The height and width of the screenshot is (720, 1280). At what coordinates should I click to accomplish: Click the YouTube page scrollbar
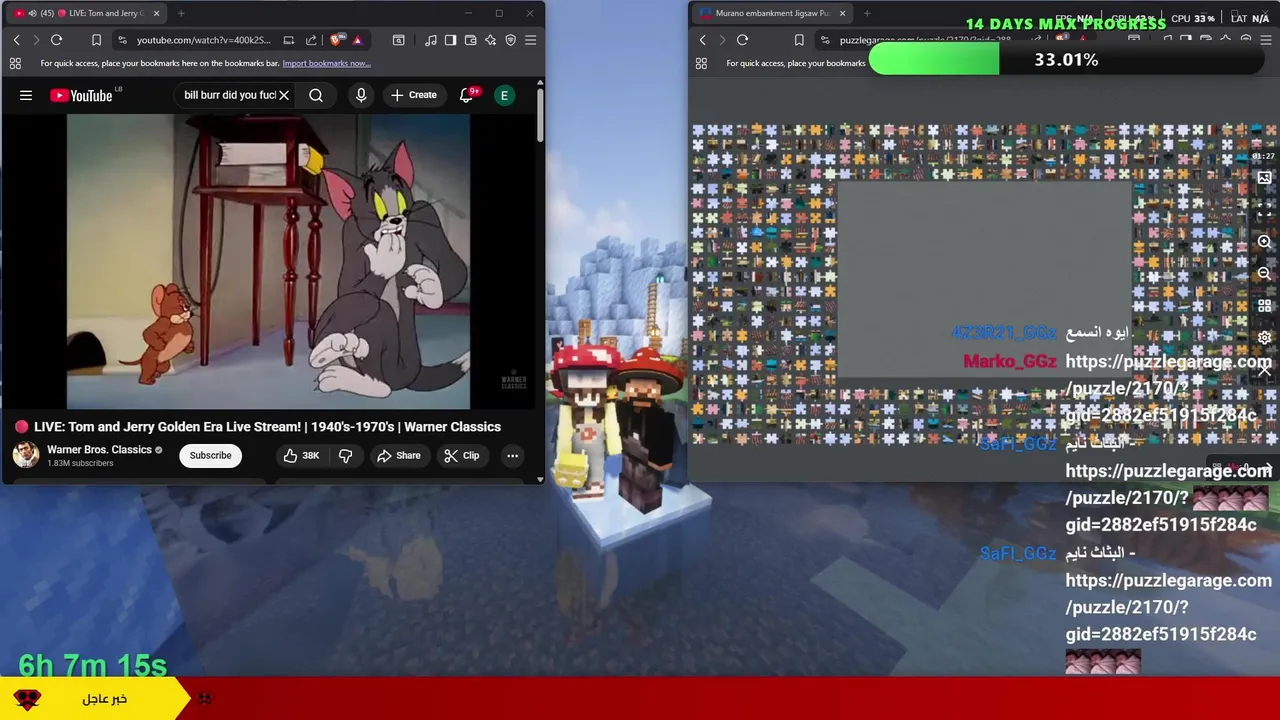(x=540, y=115)
